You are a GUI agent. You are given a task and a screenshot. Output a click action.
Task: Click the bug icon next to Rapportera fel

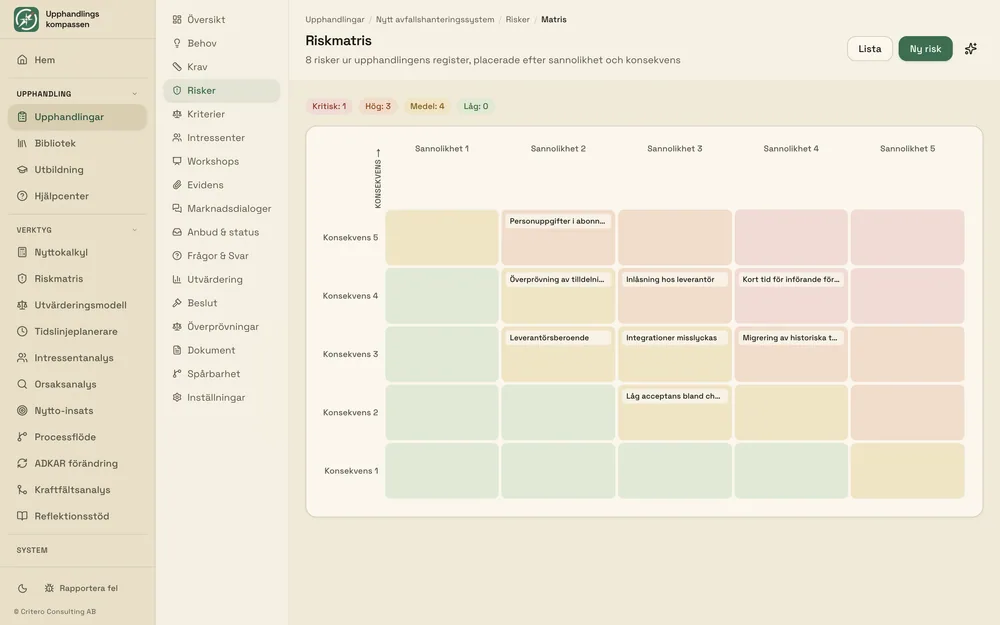coord(49,588)
